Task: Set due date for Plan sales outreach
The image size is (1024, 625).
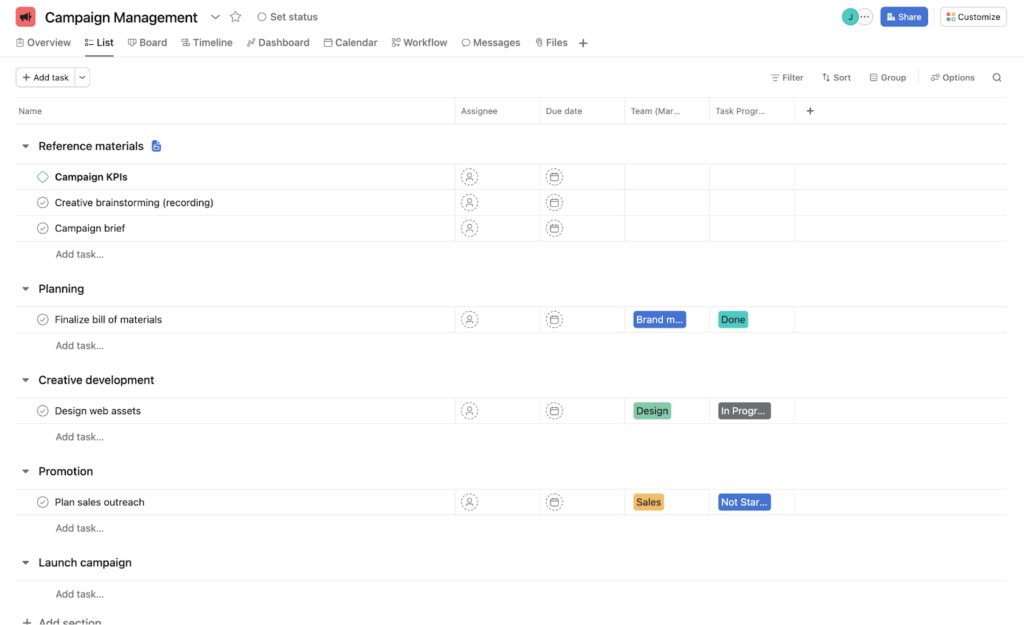Action: click(554, 502)
